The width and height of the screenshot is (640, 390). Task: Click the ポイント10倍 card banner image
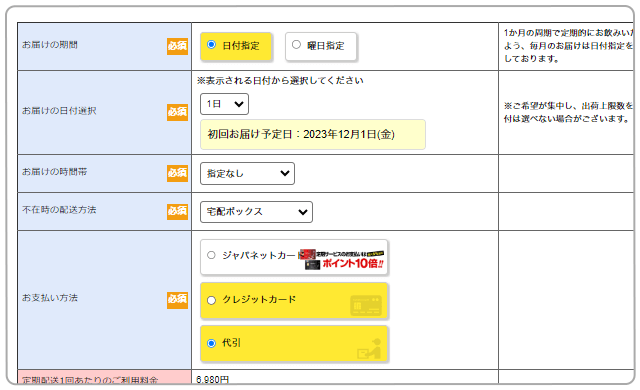coord(342,259)
